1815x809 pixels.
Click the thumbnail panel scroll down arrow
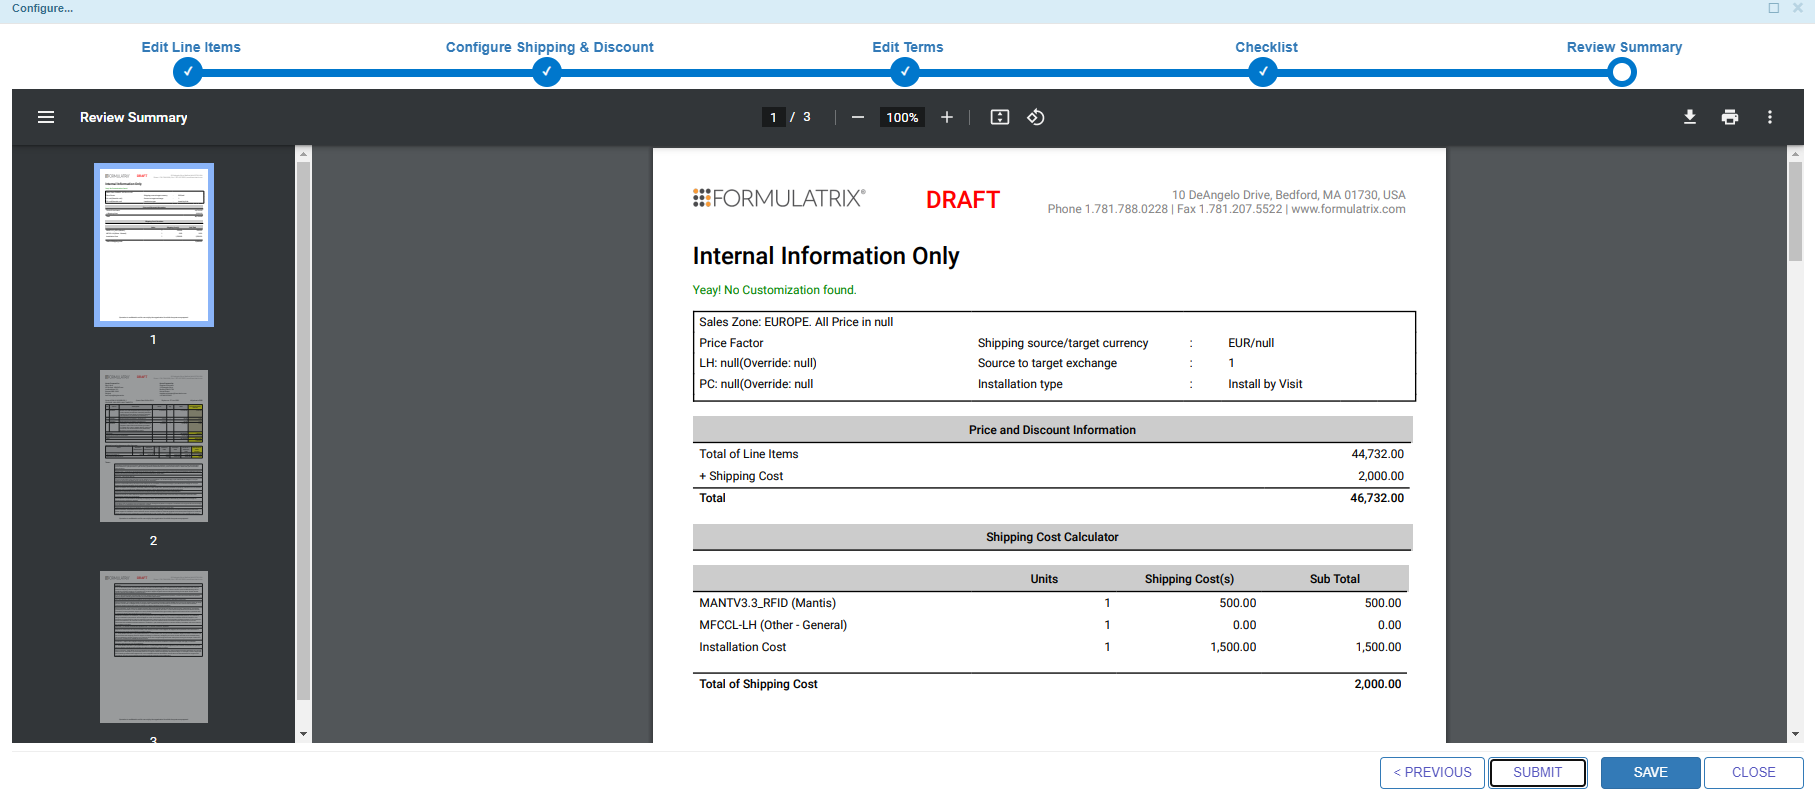[303, 734]
